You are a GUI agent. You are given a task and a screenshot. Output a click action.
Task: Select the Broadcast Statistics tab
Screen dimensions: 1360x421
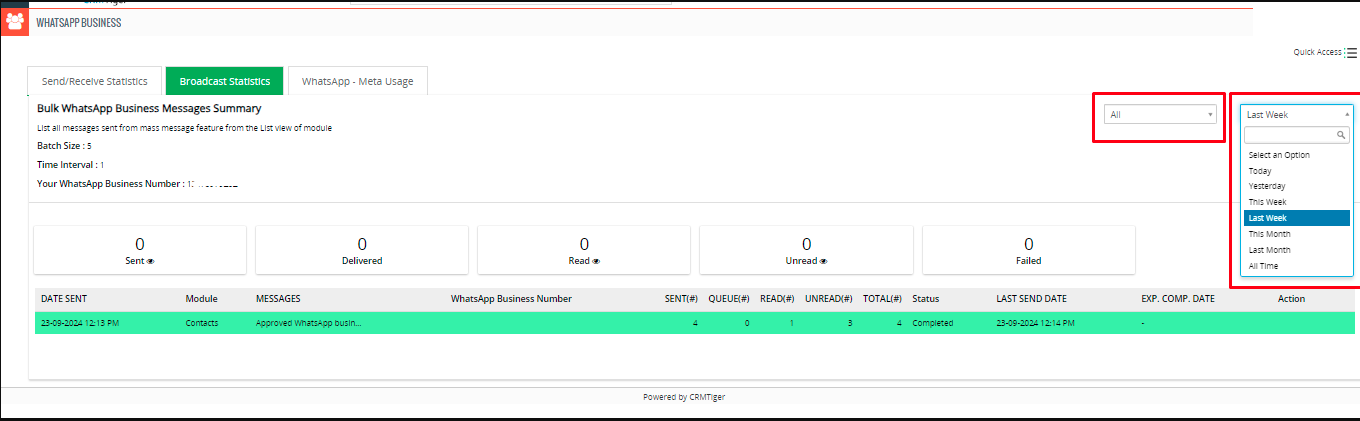[x=225, y=81]
